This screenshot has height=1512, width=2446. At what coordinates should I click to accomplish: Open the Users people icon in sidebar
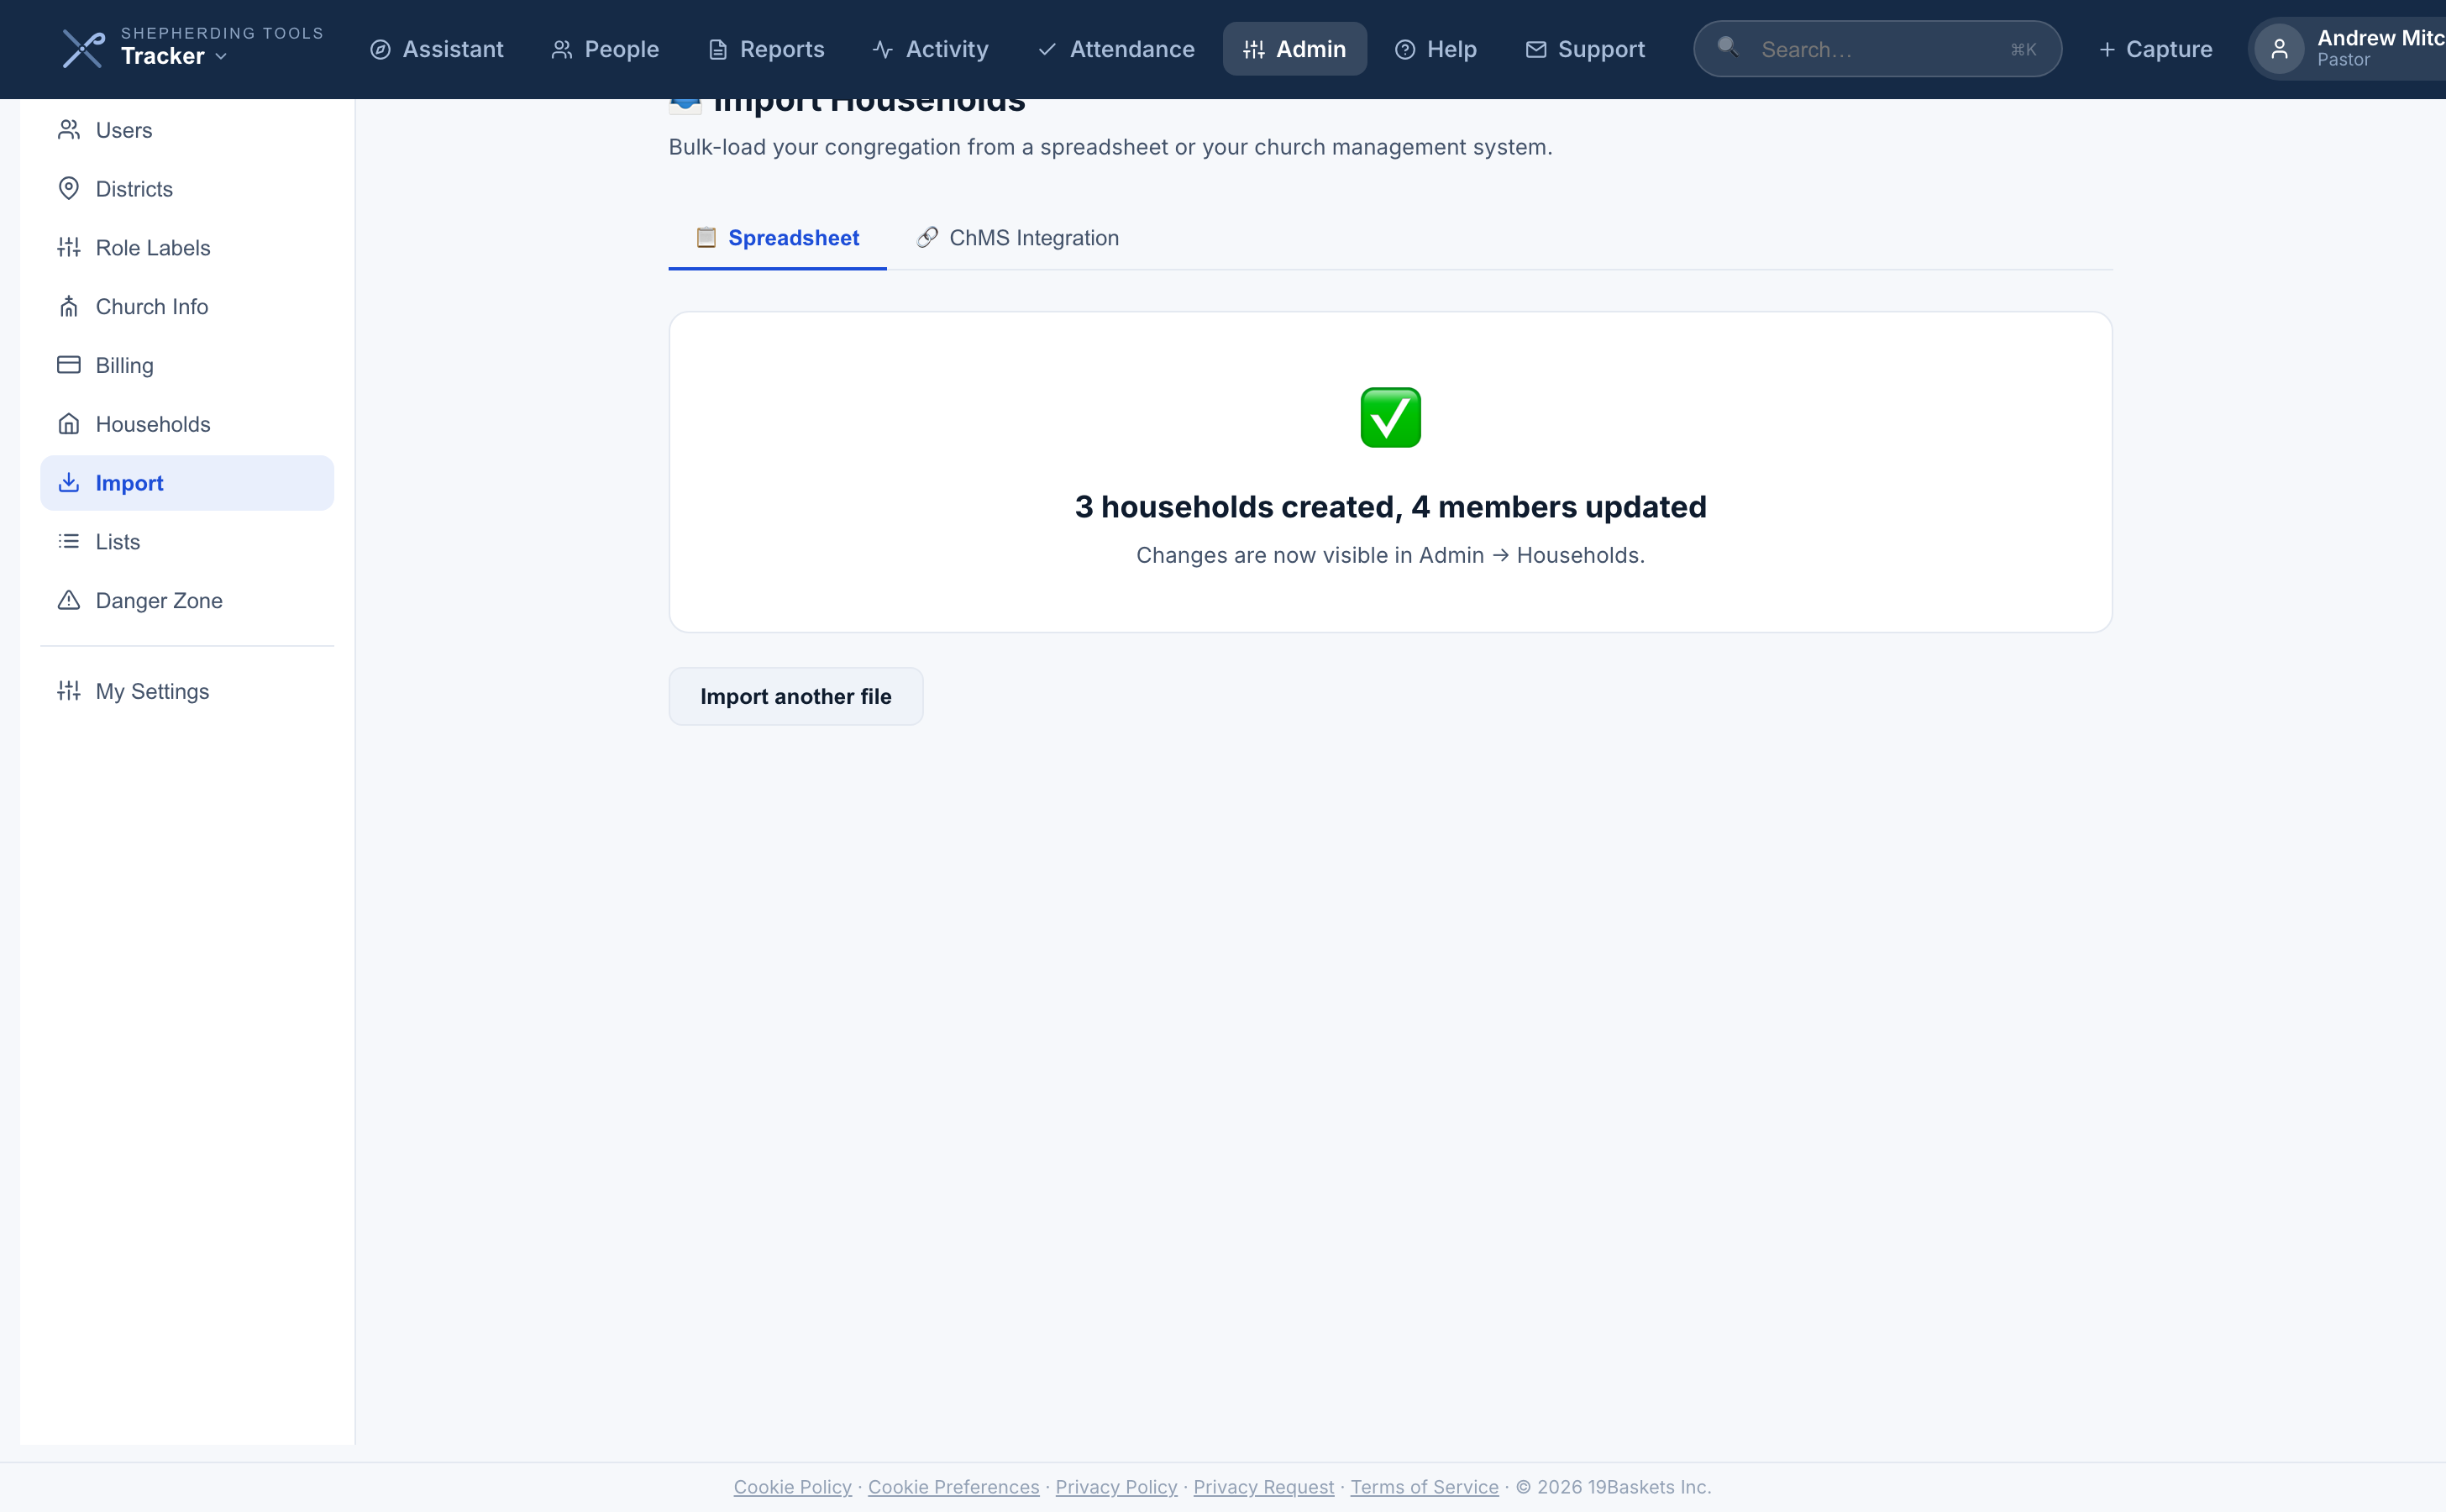(69, 130)
